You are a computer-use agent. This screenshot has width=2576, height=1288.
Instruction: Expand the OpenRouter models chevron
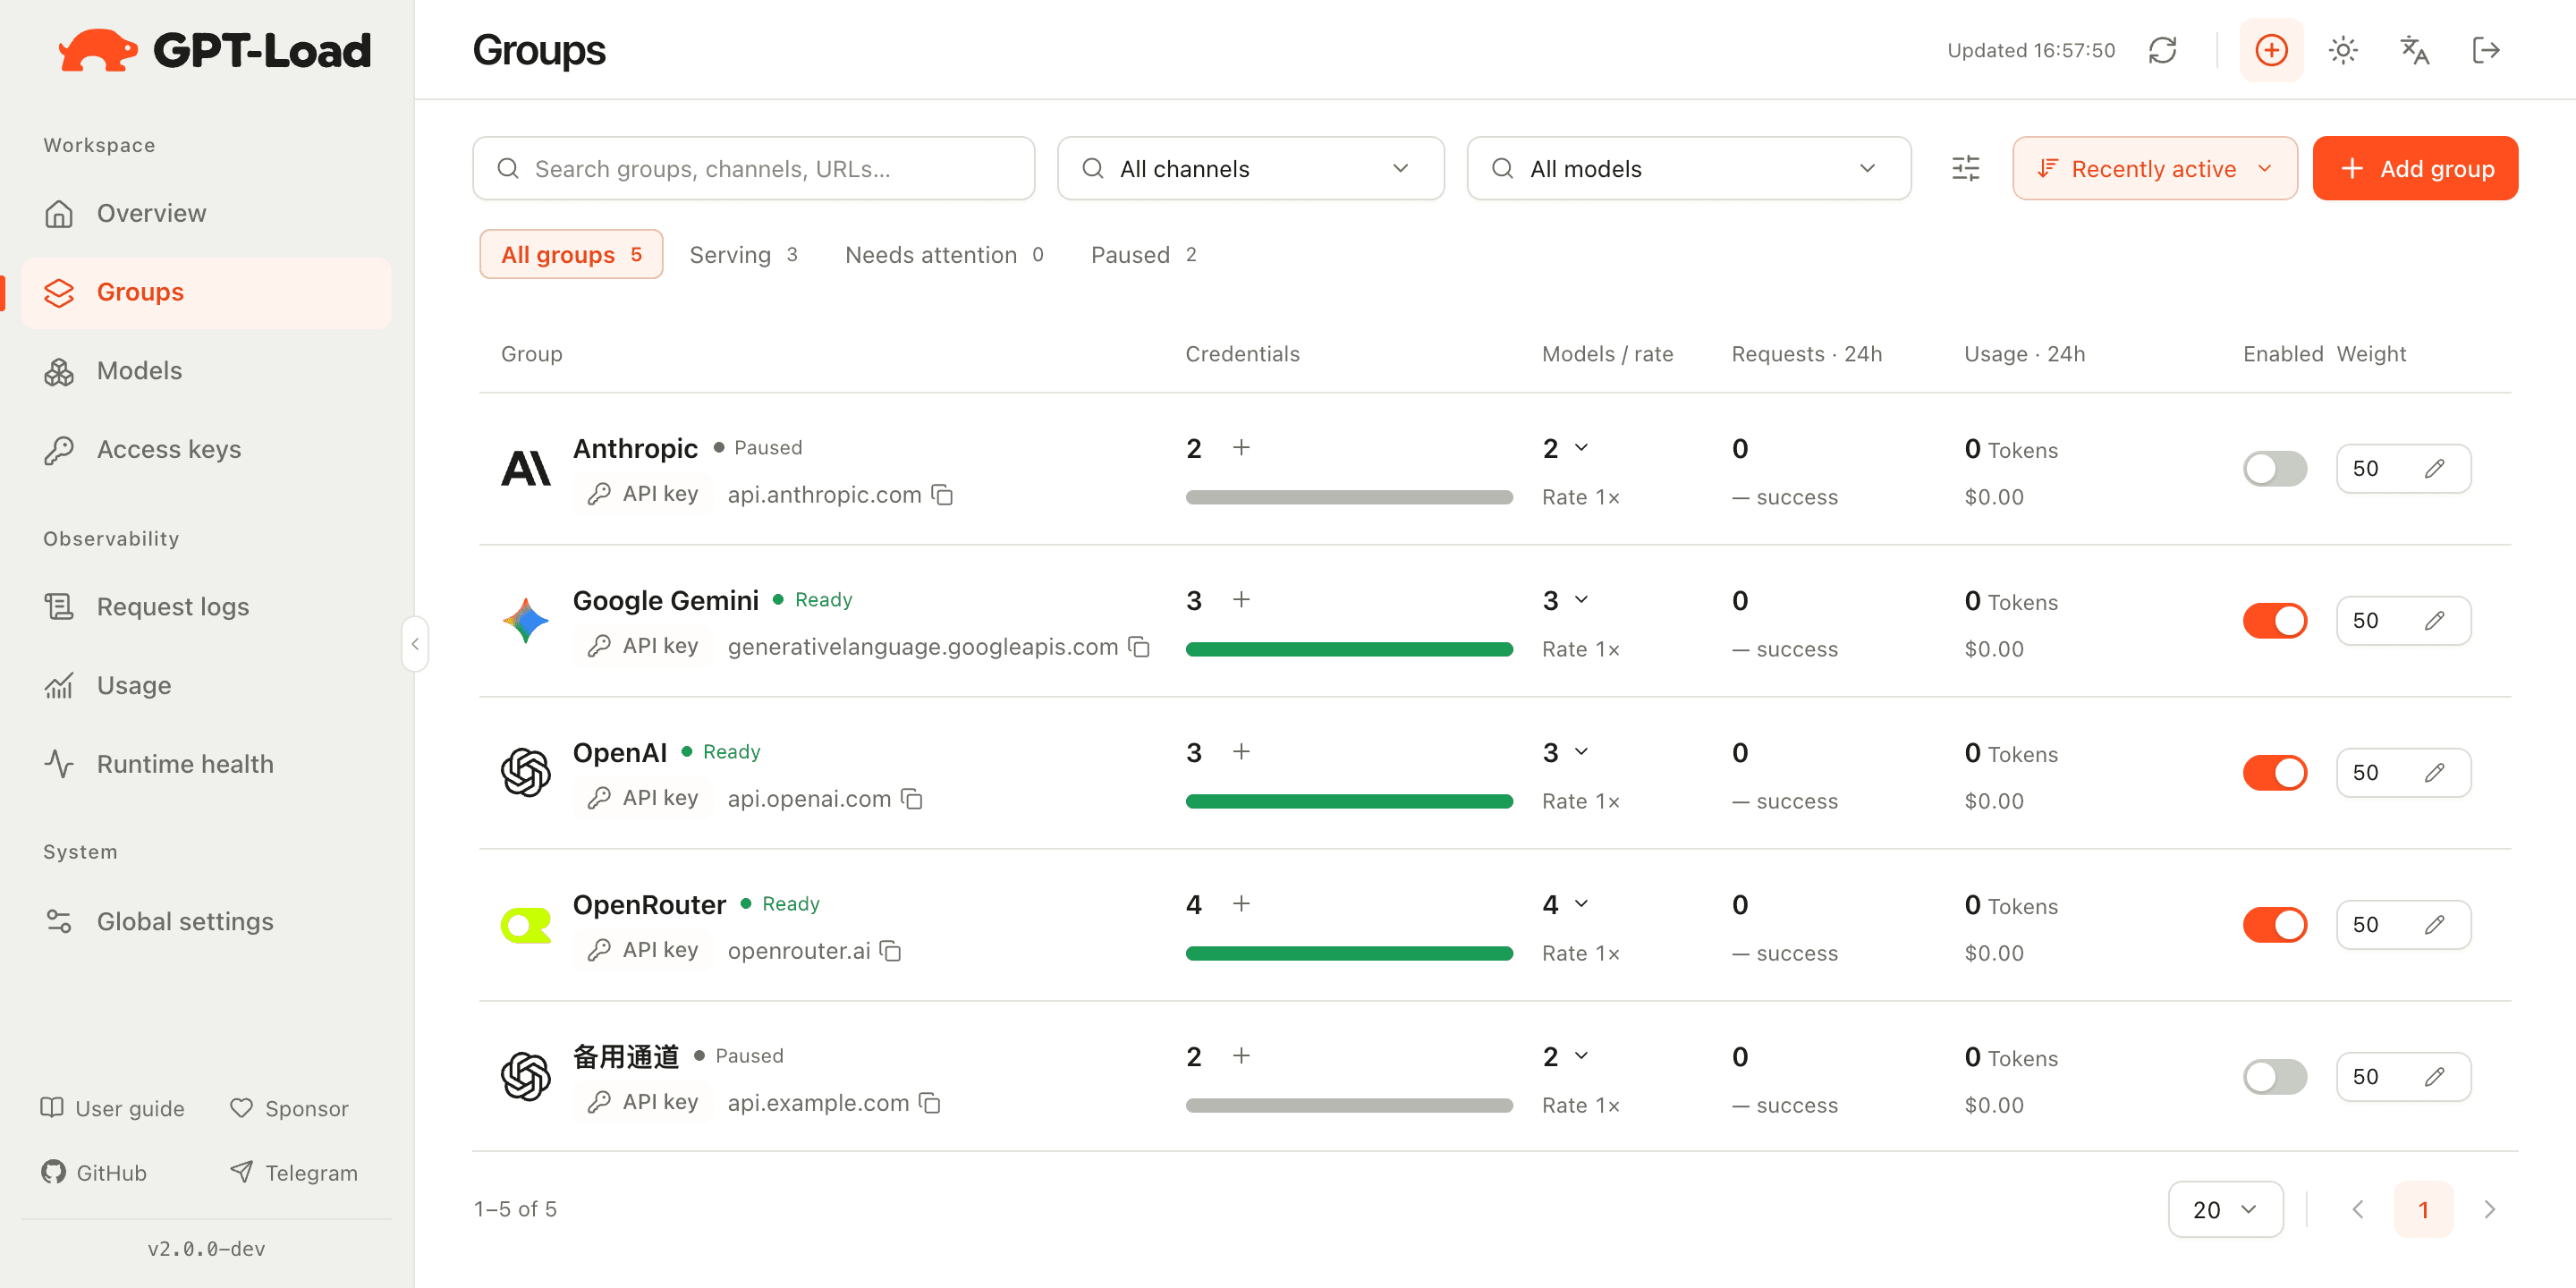(x=1581, y=903)
